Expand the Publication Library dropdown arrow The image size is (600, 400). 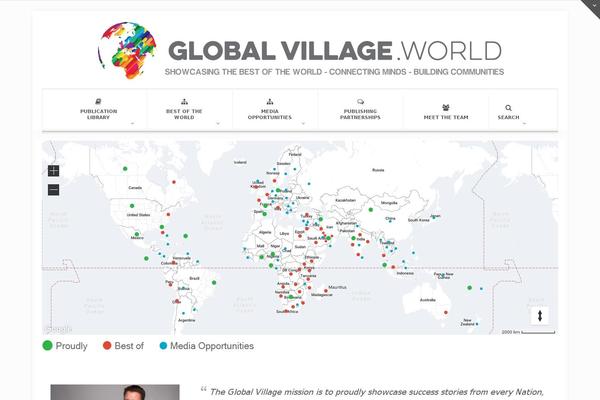[x=132, y=124]
